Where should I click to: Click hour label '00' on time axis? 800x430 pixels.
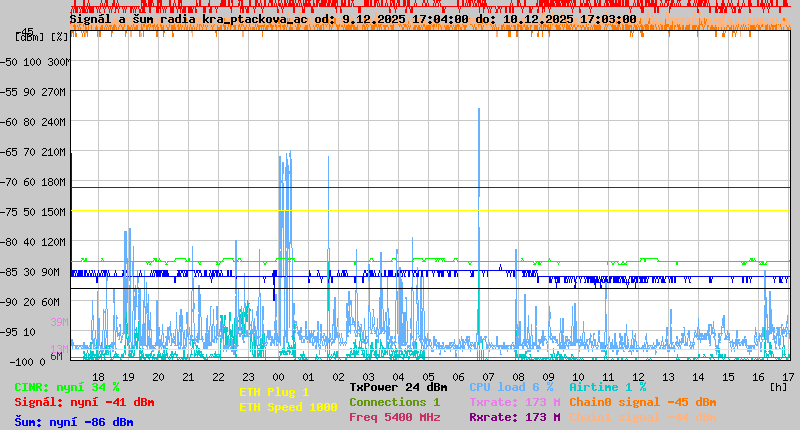279,377
